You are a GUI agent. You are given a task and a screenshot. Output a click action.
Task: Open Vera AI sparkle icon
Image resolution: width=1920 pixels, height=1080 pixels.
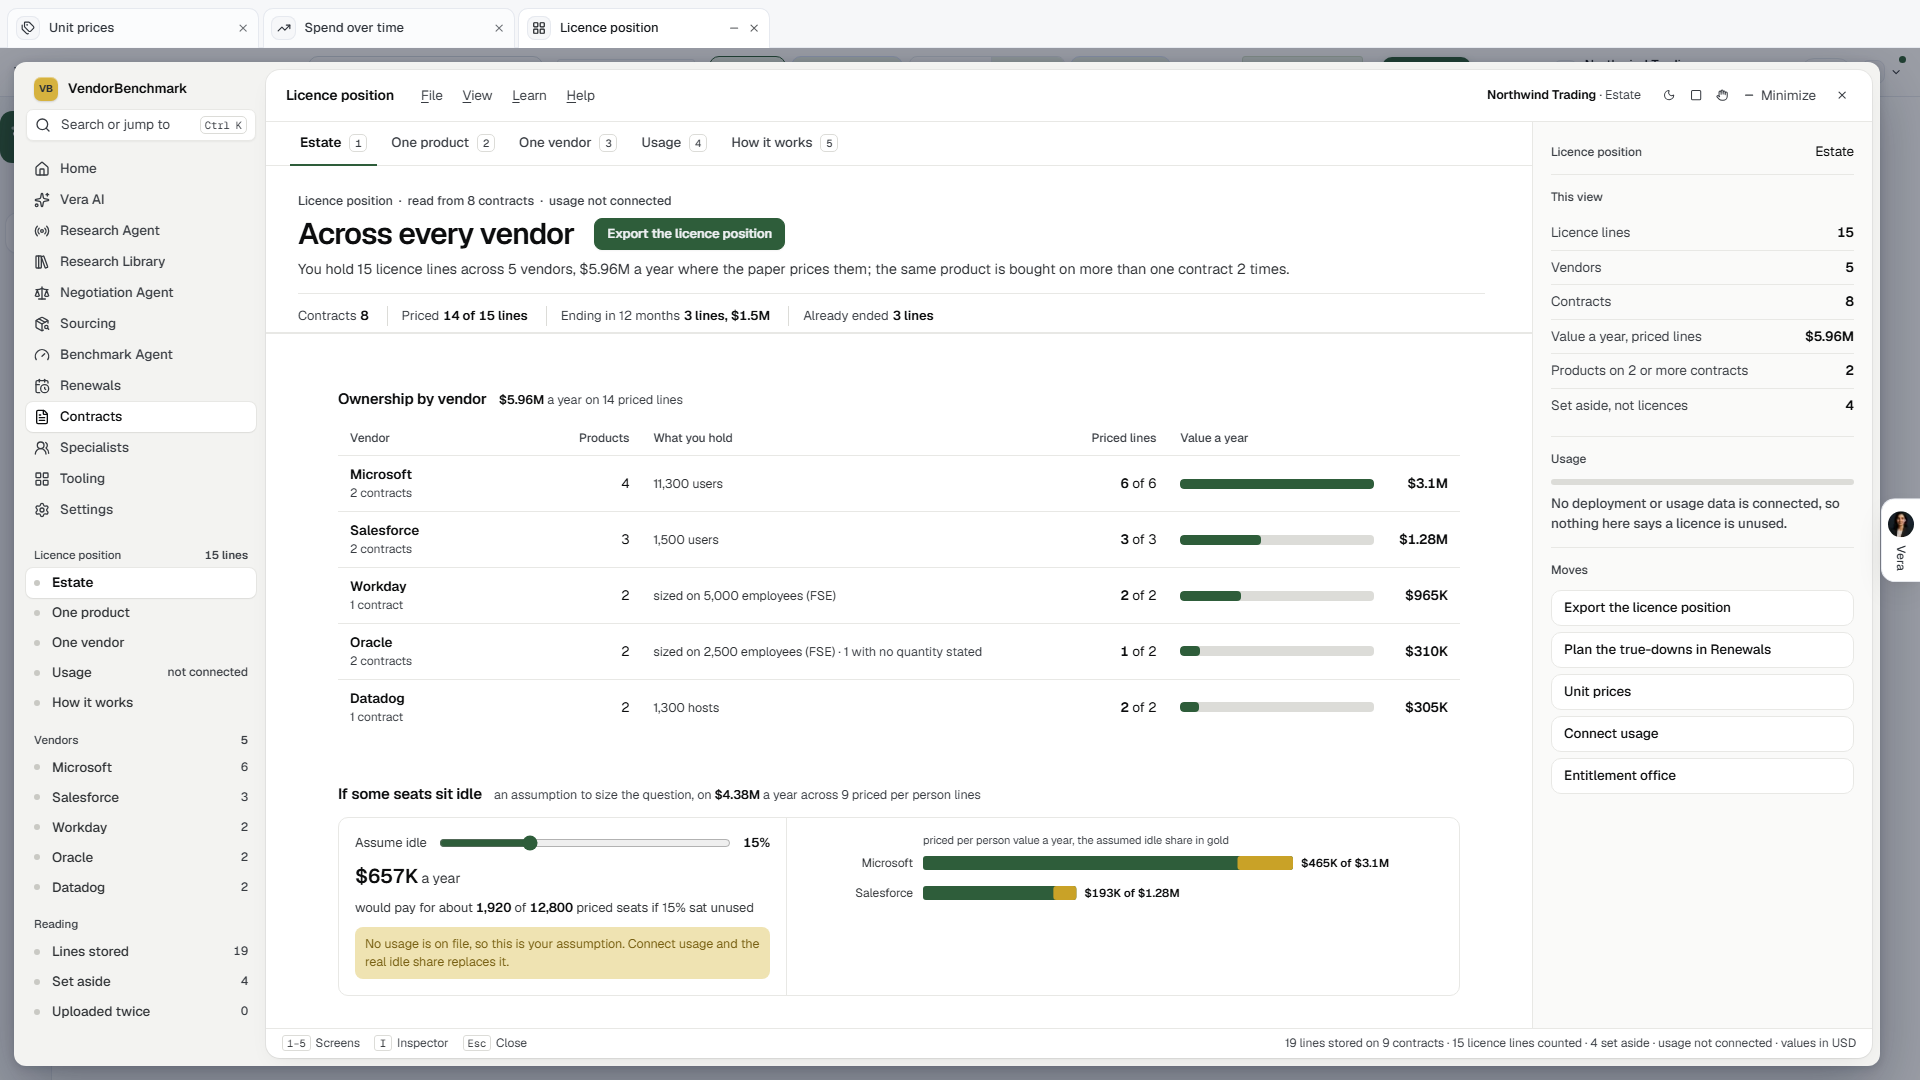(x=42, y=200)
